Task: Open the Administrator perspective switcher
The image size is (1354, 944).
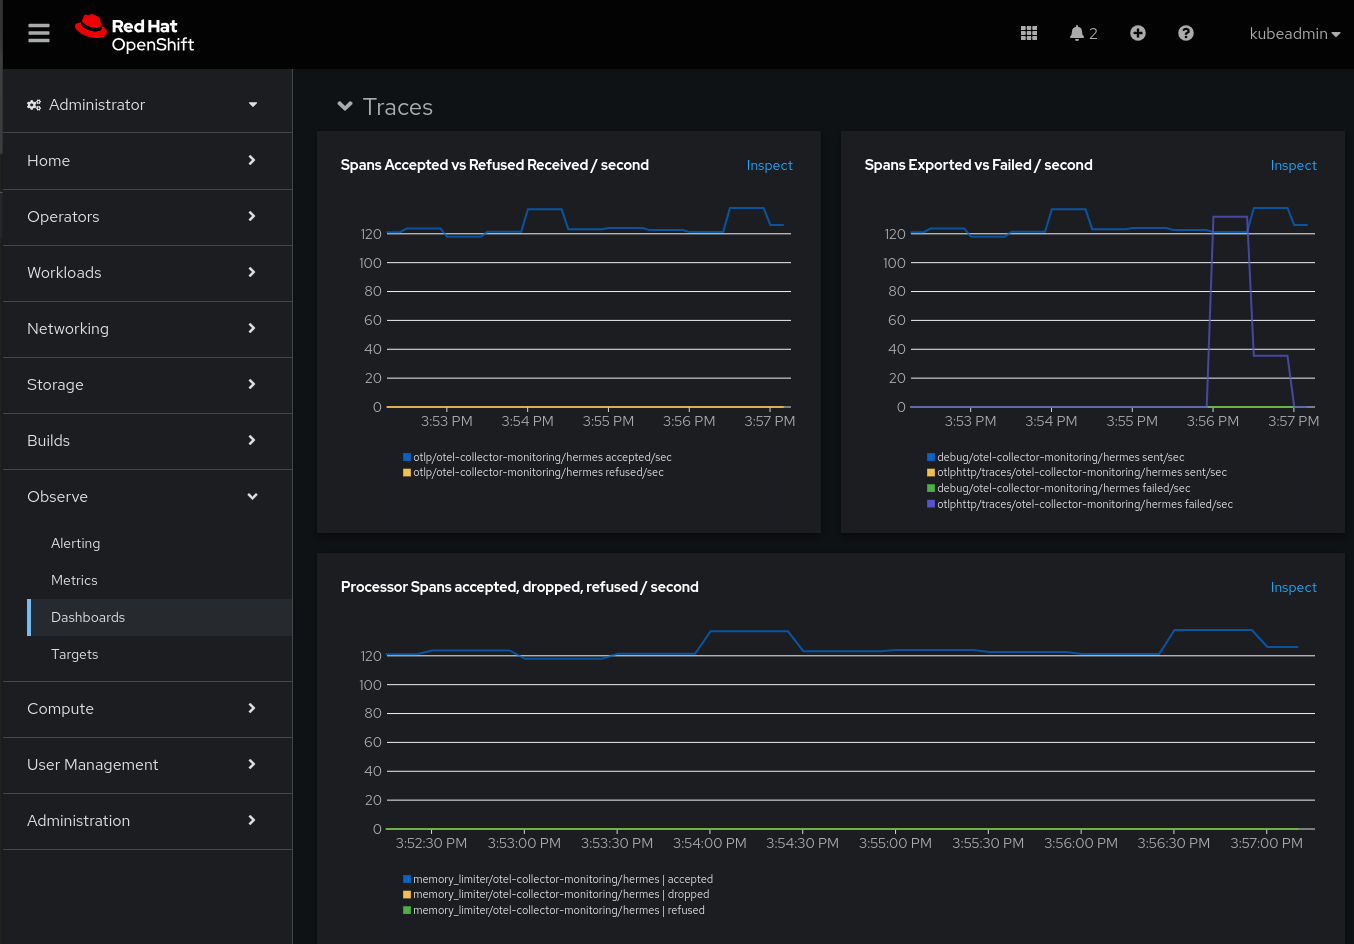Action: click(146, 105)
